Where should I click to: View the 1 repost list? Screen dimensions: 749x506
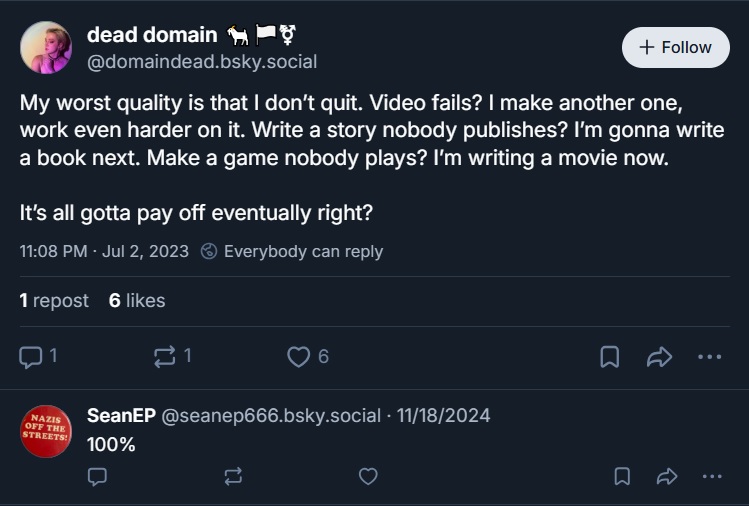pyautogui.click(x=54, y=300)
